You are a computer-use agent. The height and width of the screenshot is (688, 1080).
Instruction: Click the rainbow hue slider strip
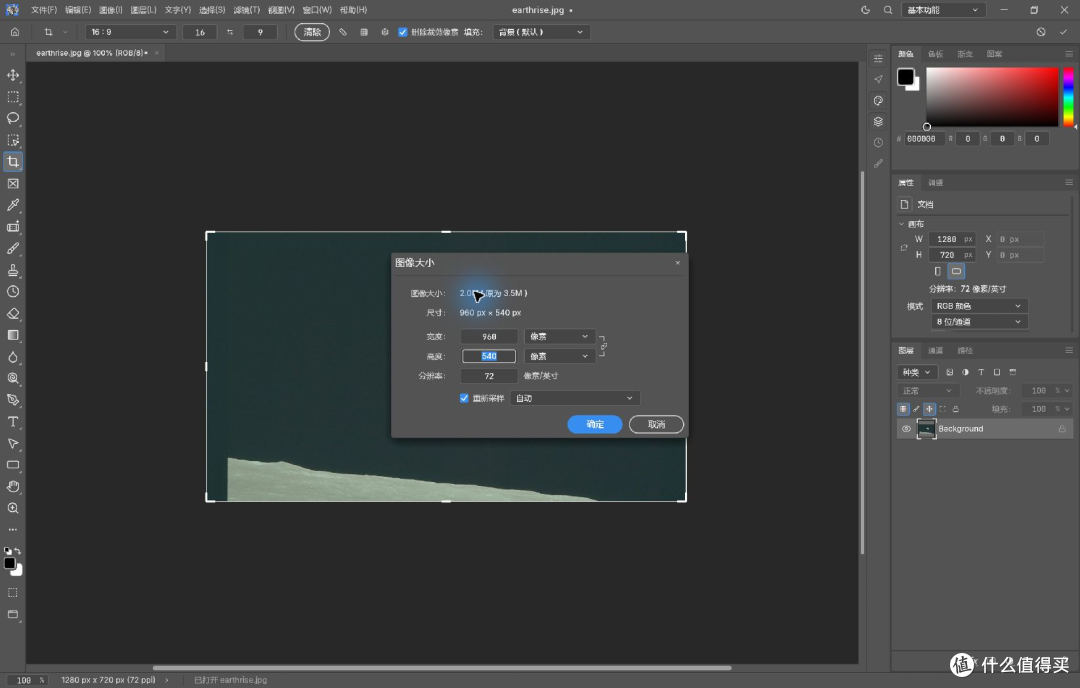(x=1068, y=97)
